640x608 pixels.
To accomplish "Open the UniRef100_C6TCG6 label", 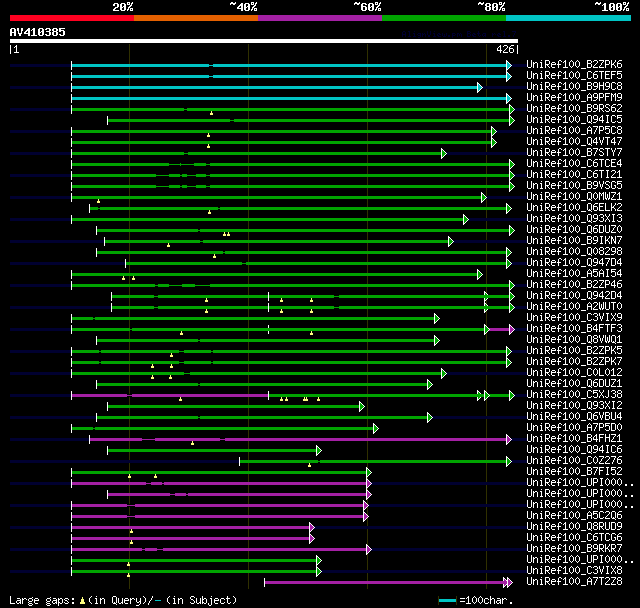I will pyautogui.click(x=574, y=538).
